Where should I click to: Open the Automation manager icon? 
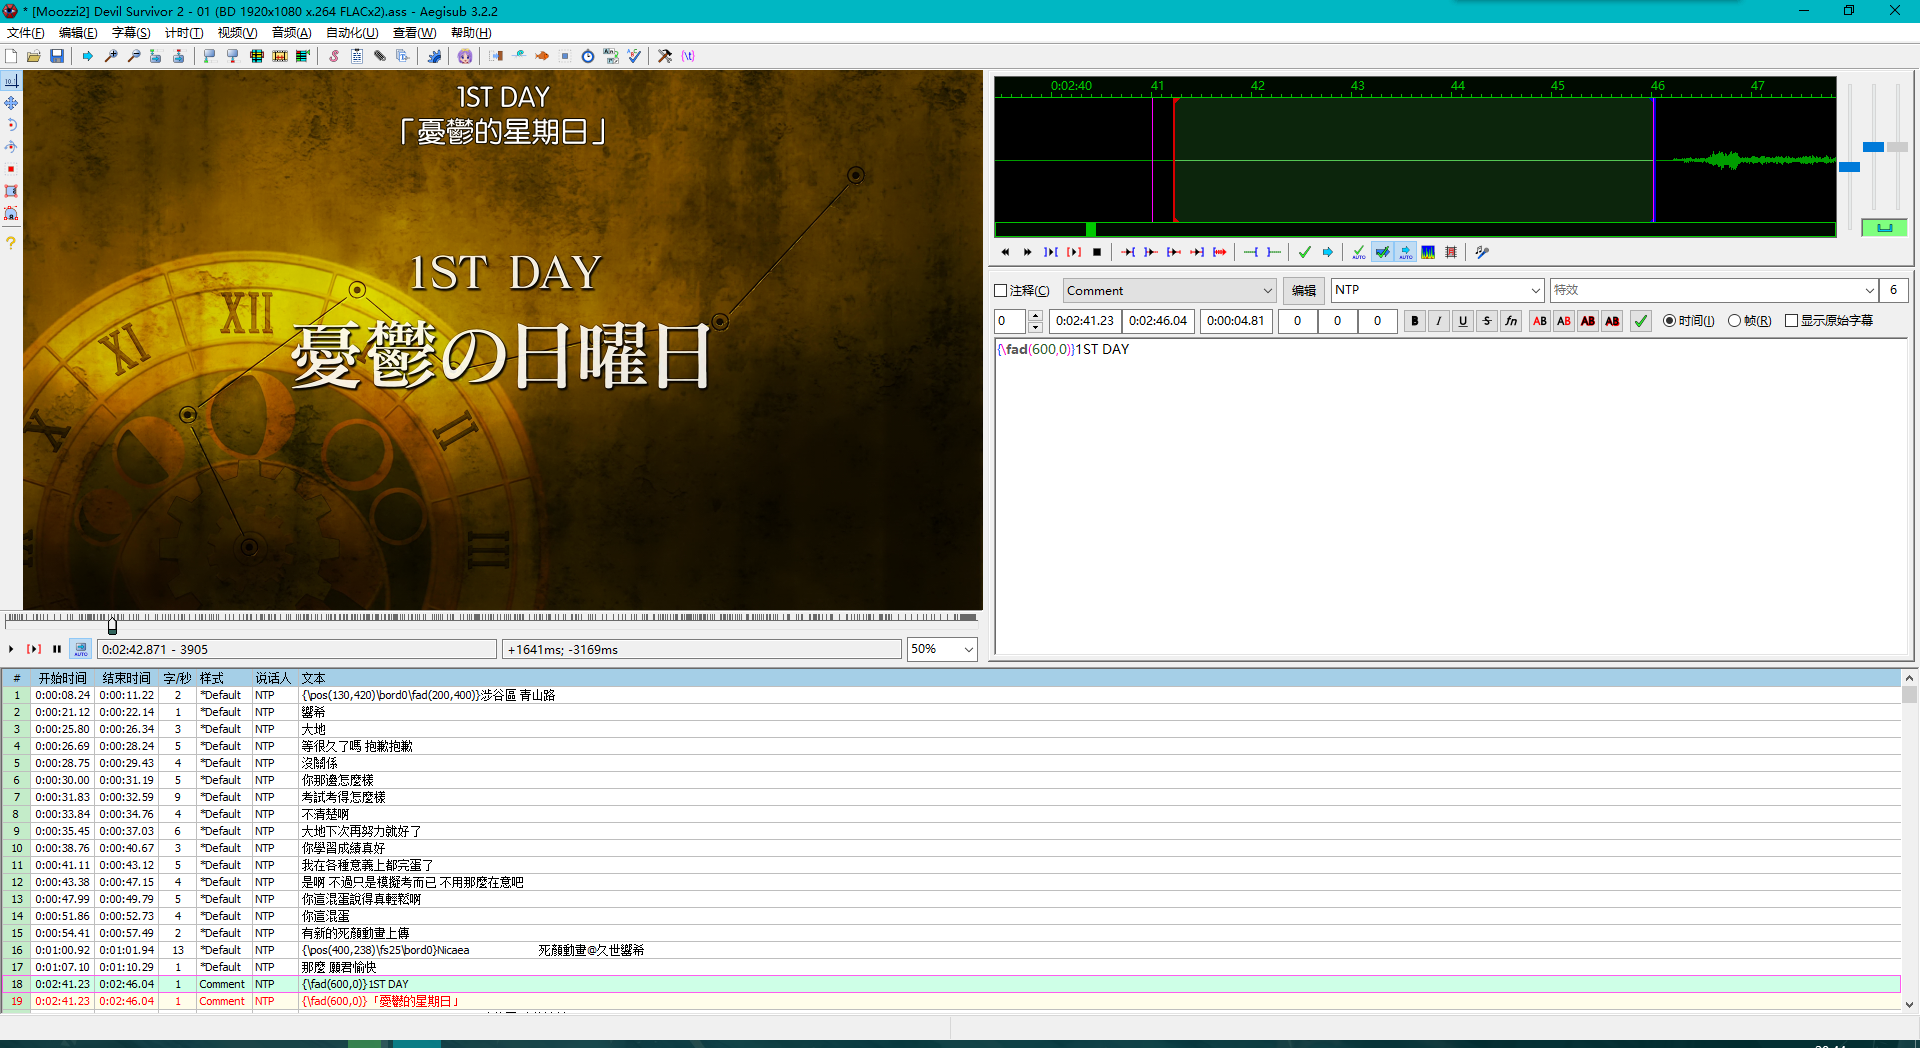point(434,56)
